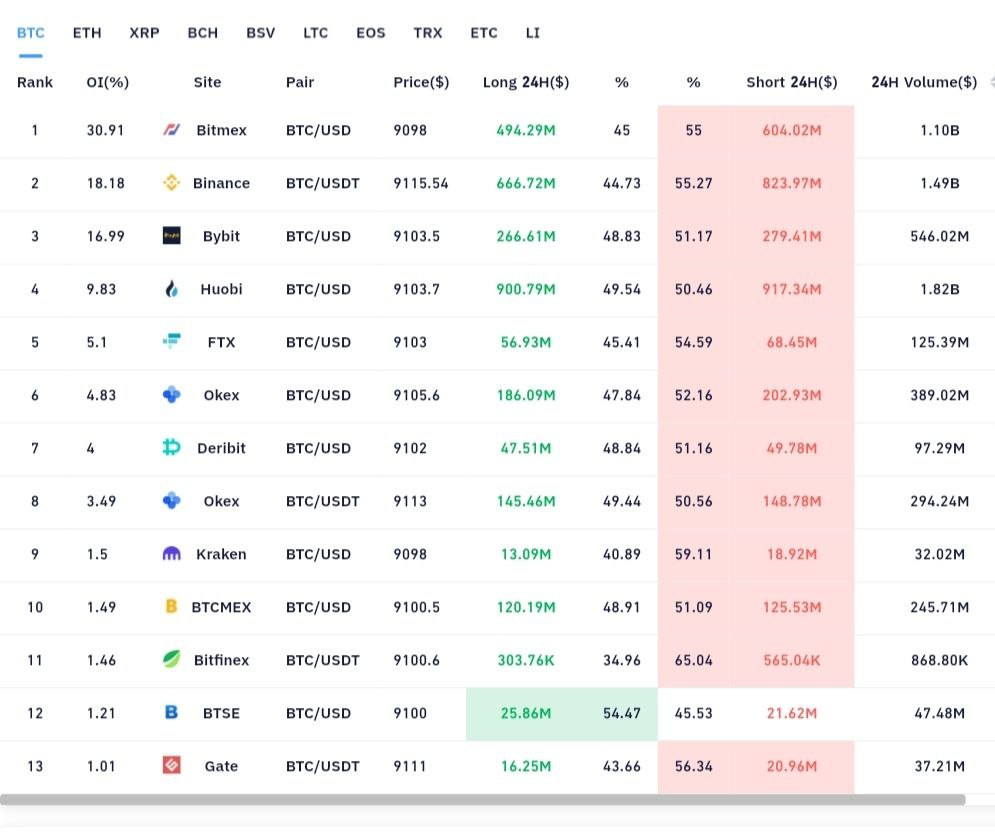
Task: Click the FTX site name
Action: 221,342
